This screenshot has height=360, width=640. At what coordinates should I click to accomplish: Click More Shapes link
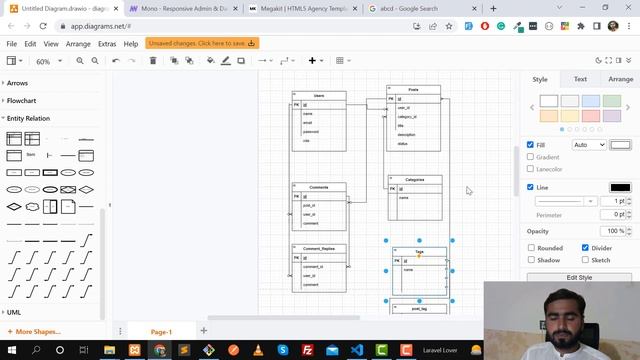[x=34, y=331]
